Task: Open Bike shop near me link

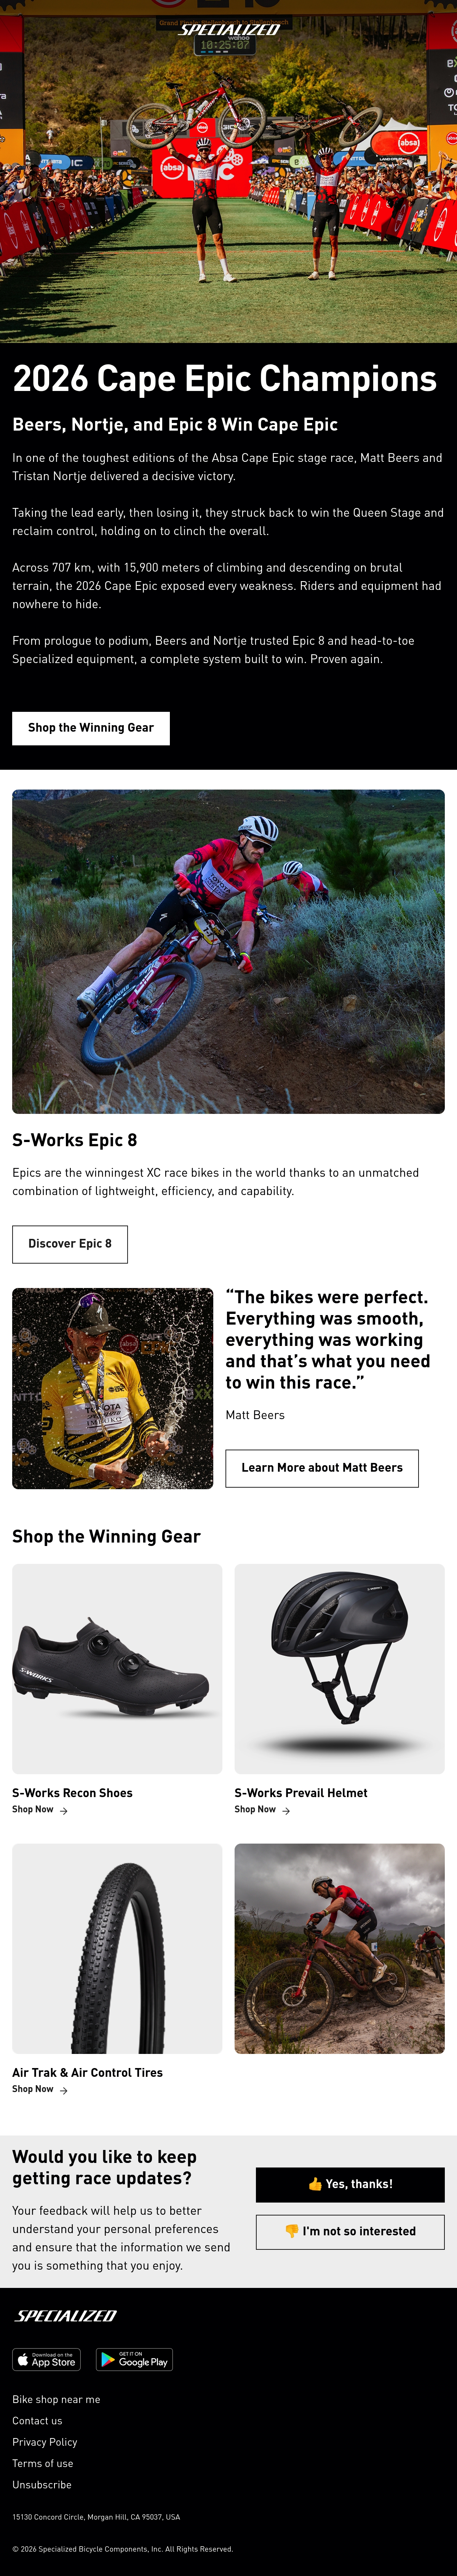Action: [x=56, y=2399]
